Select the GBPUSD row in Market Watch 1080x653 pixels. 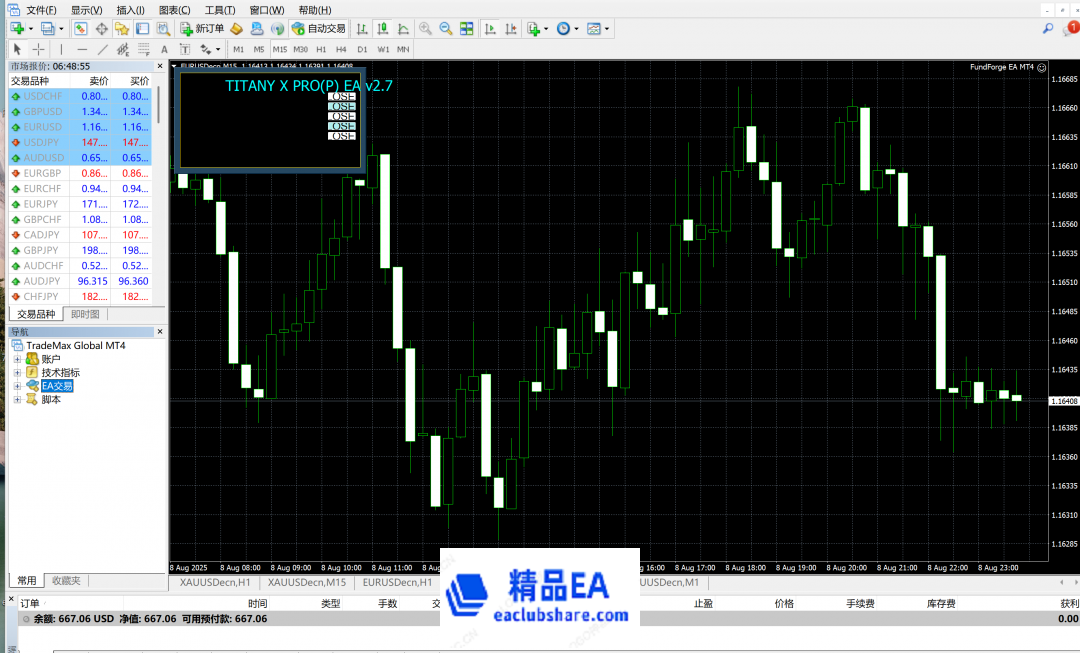(x=81, y=112)
